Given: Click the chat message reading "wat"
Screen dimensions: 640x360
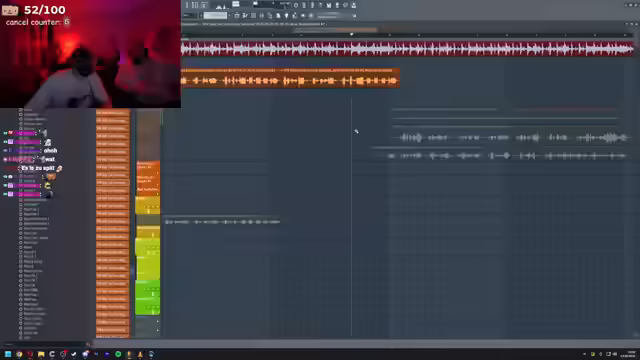Looking at the screenshot, I should tap(50, 159).
